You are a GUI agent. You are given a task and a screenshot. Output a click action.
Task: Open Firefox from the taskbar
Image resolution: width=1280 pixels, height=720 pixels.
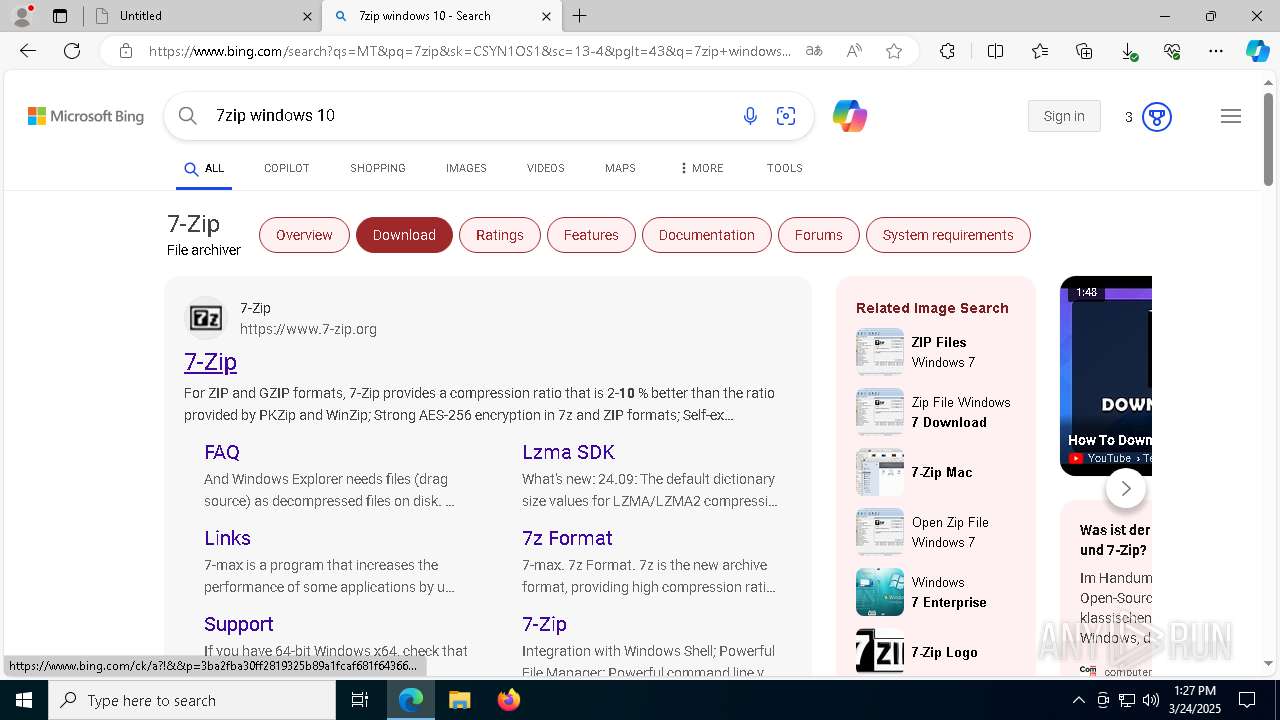click(x=509, y=700)
